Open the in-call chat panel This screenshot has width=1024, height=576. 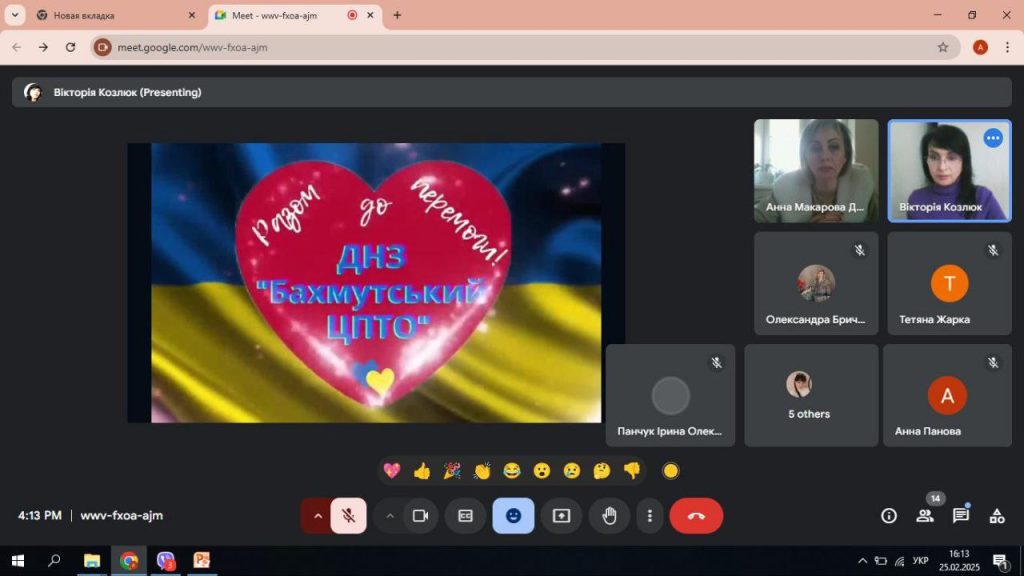961,516
